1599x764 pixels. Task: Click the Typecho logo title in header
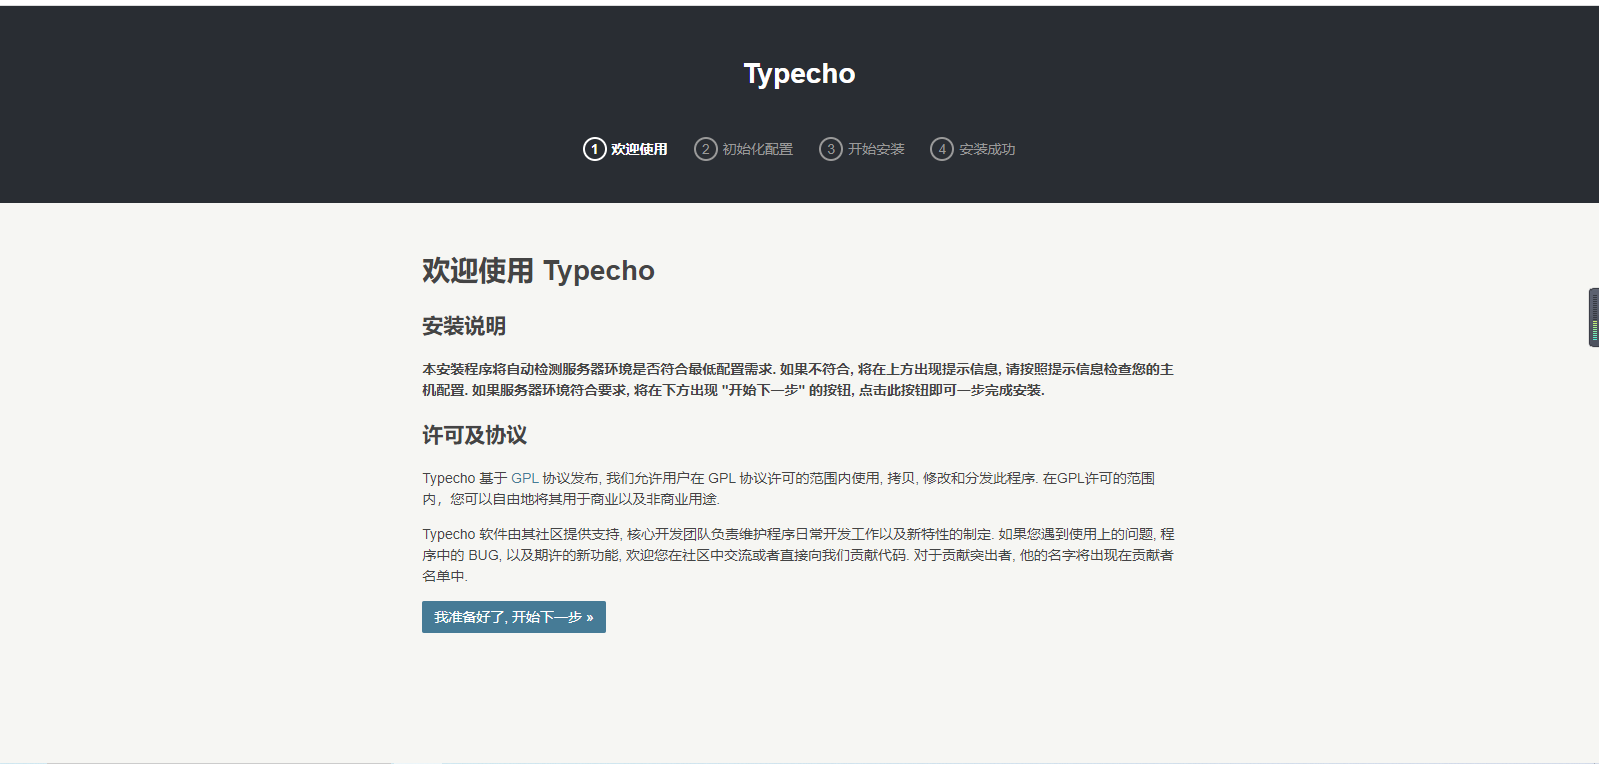click(x=799, y=74)
